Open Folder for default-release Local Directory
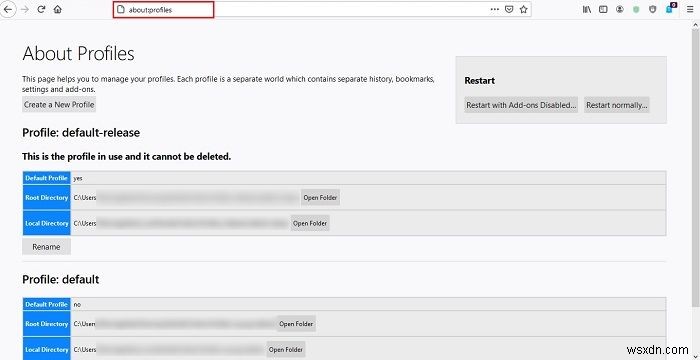 click(x=310, y=223)
